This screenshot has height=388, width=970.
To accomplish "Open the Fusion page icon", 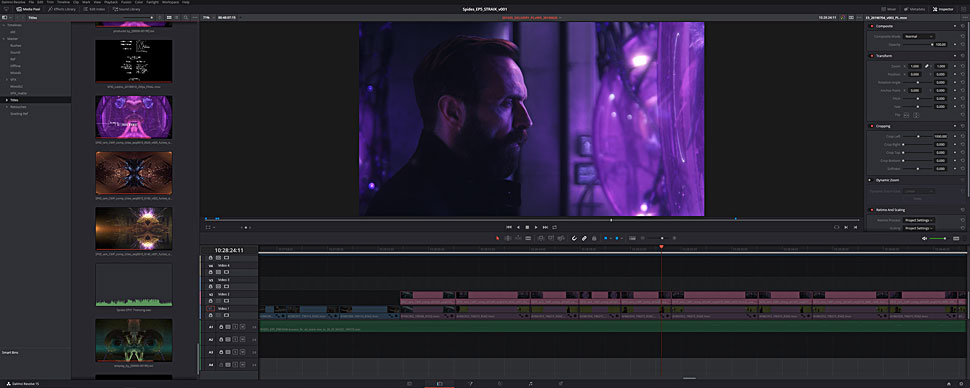I will 470,384.
